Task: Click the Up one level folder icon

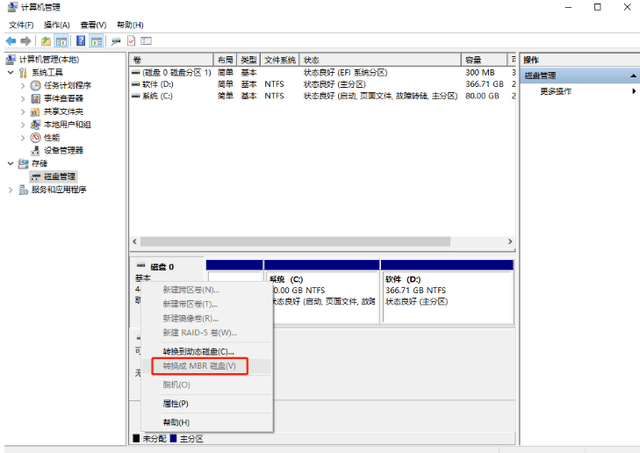Action: (46, 41)
